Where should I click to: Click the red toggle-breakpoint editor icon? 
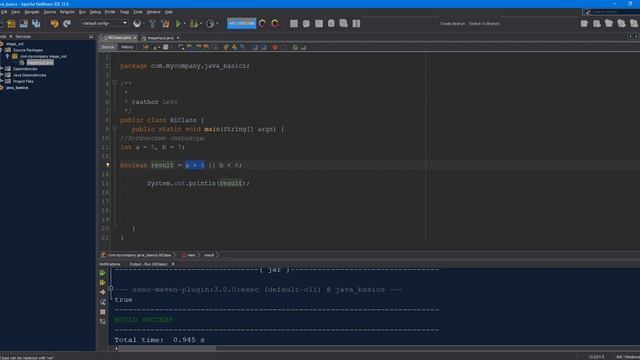(275, 47)
